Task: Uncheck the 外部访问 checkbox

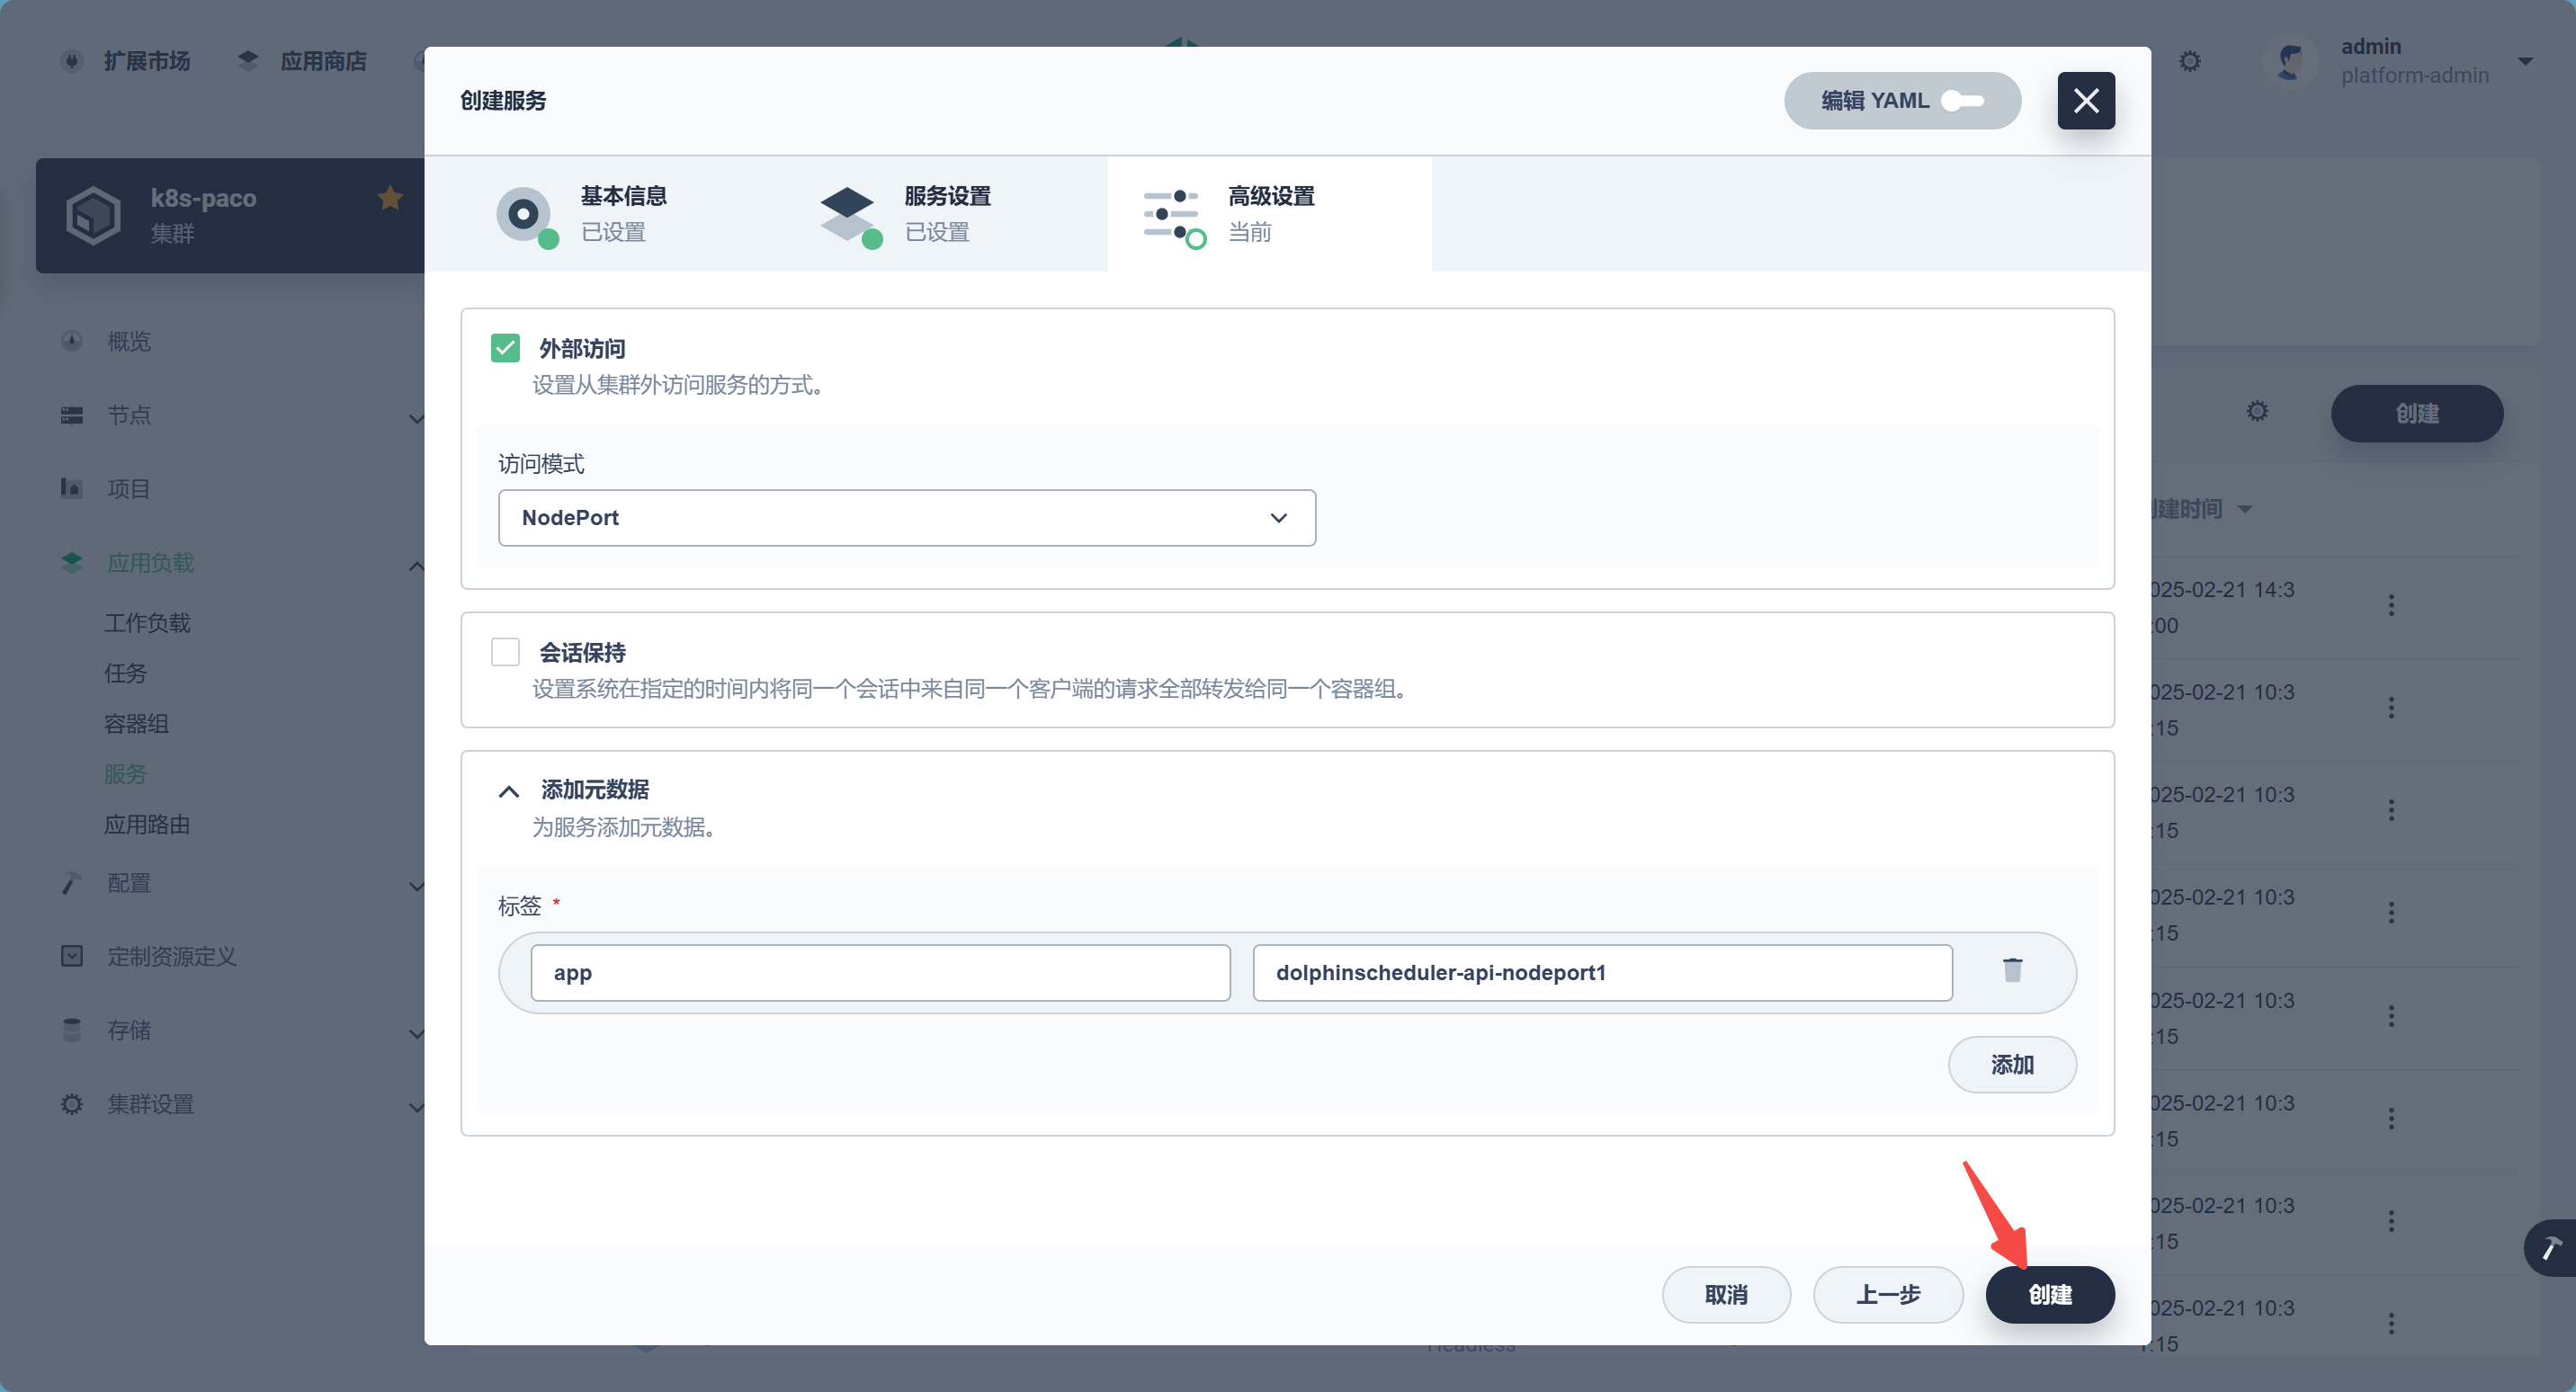Action: pos(506,348)
